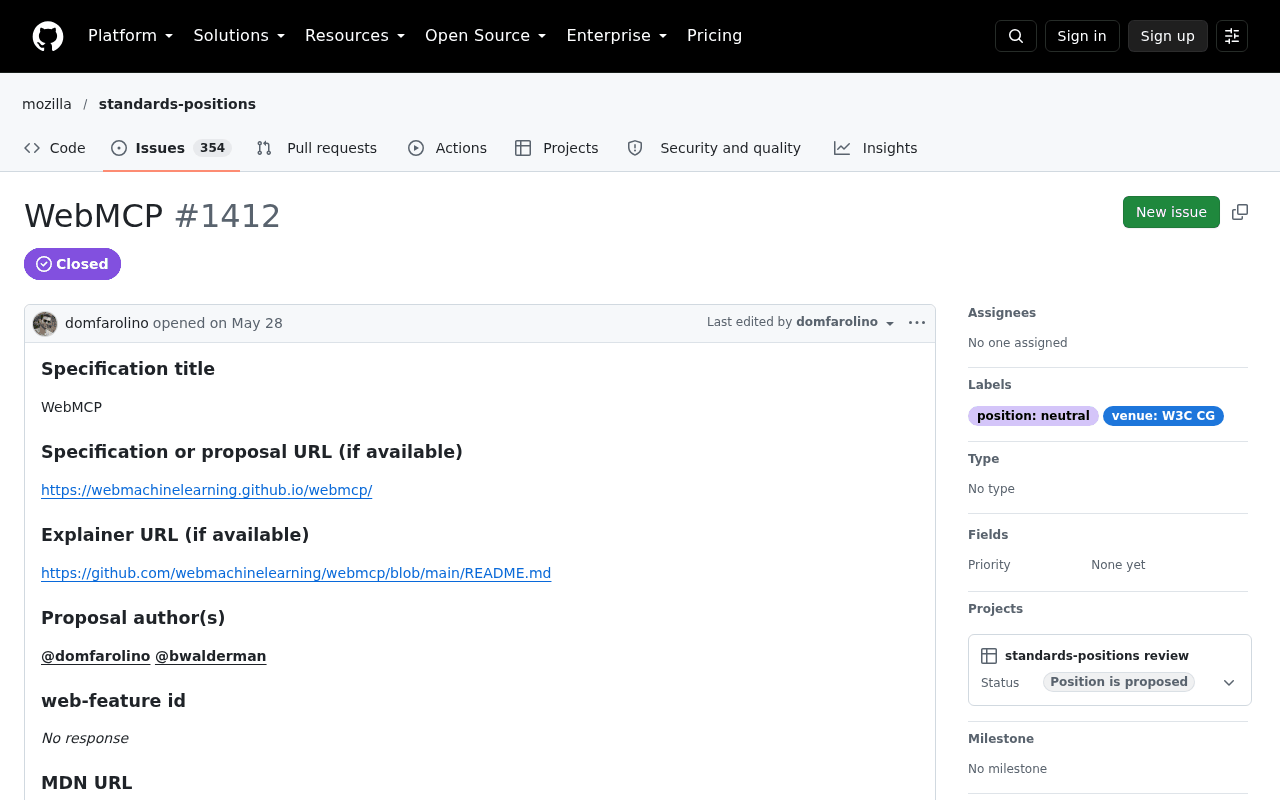Viewport: 1280px width, 800px height.
Task: Click the 'position: neutral' label
Action: [1033, 416]
